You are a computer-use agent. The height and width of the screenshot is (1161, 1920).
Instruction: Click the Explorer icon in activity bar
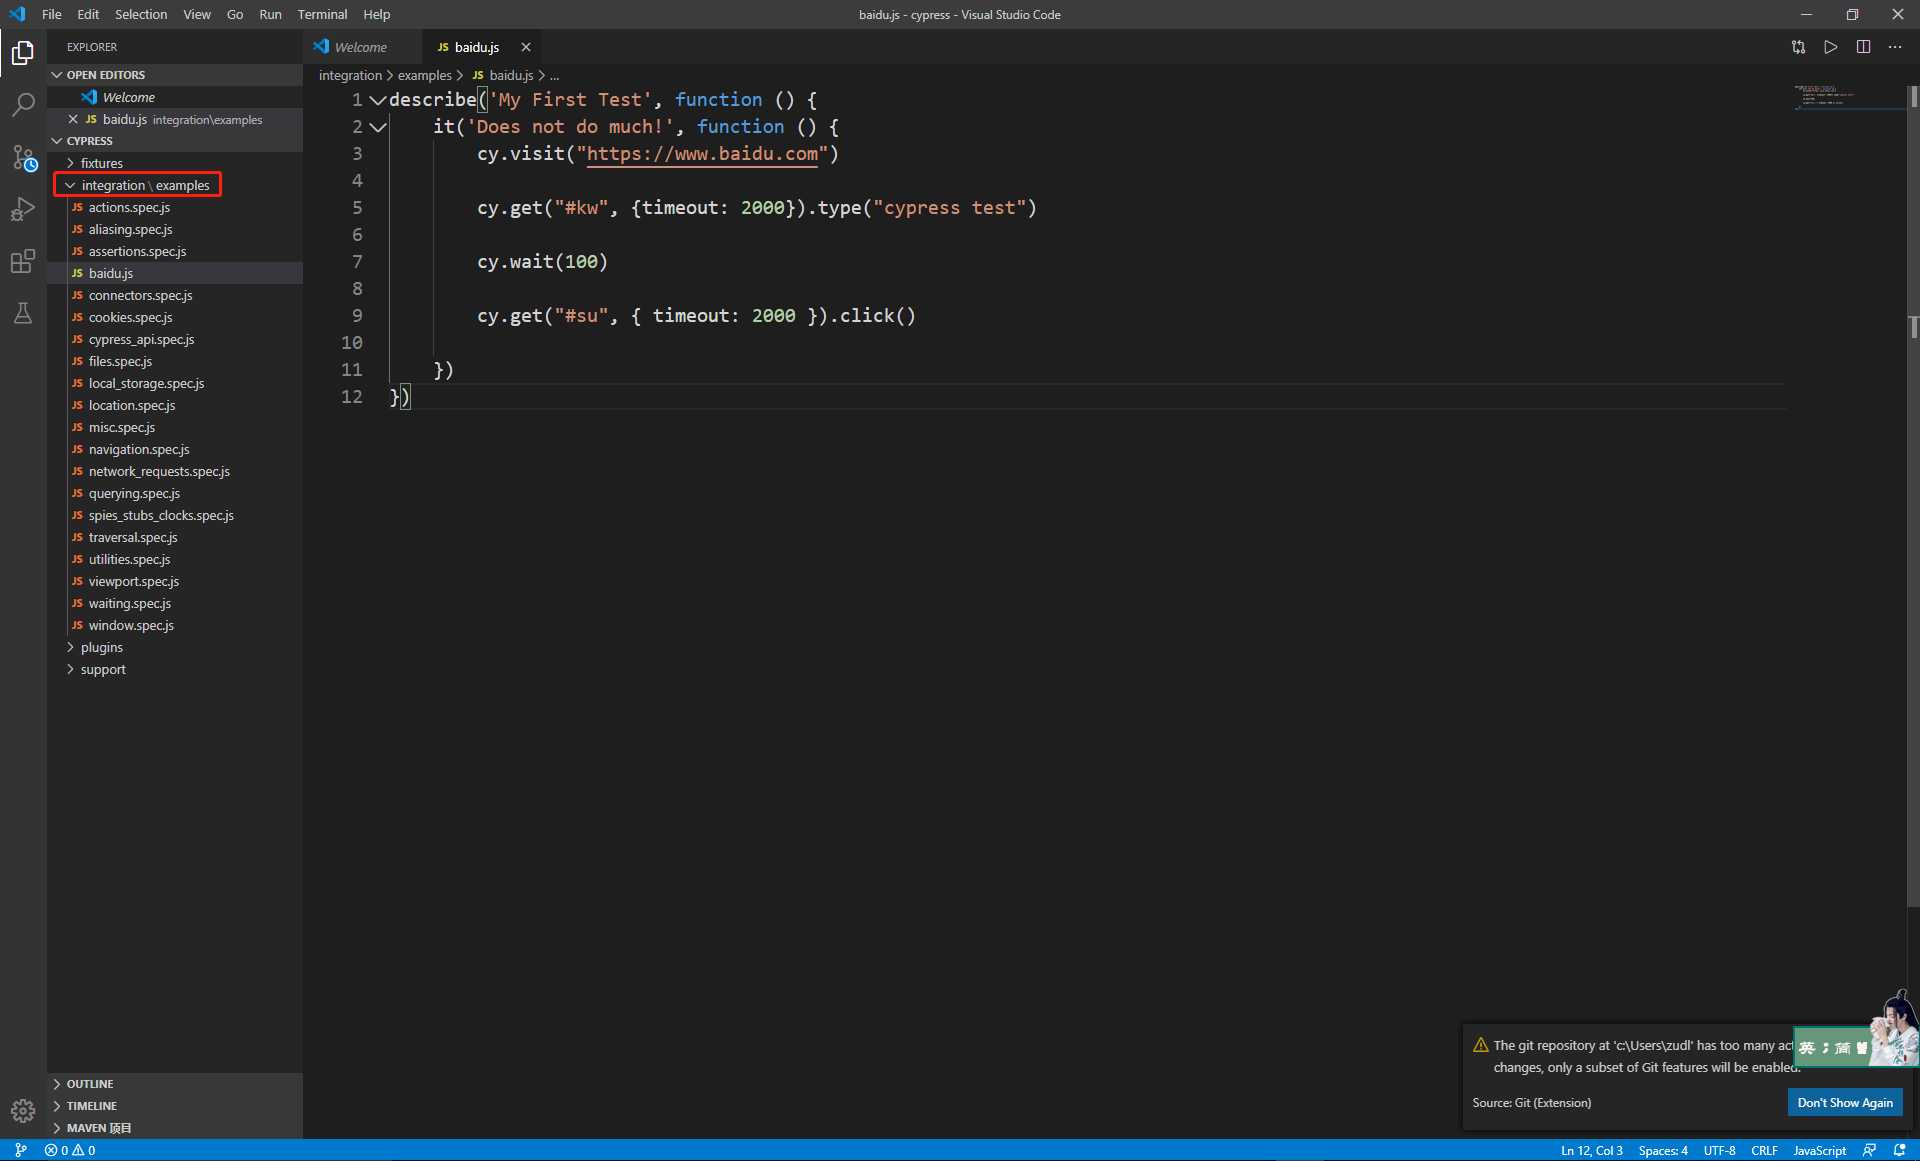[22, 49]
